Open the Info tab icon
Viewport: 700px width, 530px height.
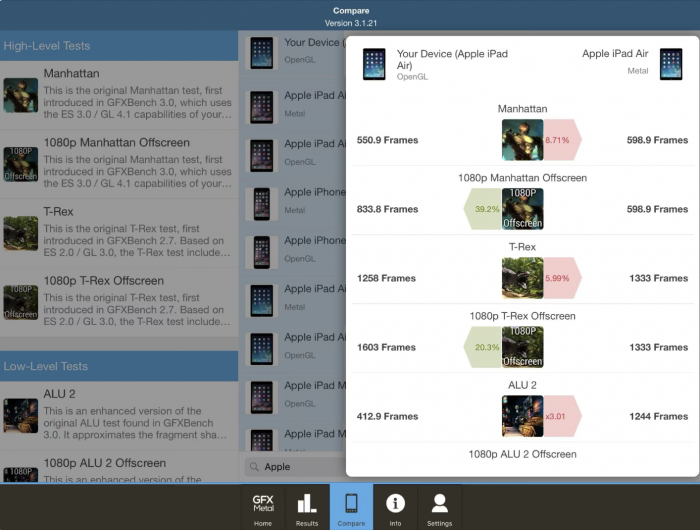[395, 507]
